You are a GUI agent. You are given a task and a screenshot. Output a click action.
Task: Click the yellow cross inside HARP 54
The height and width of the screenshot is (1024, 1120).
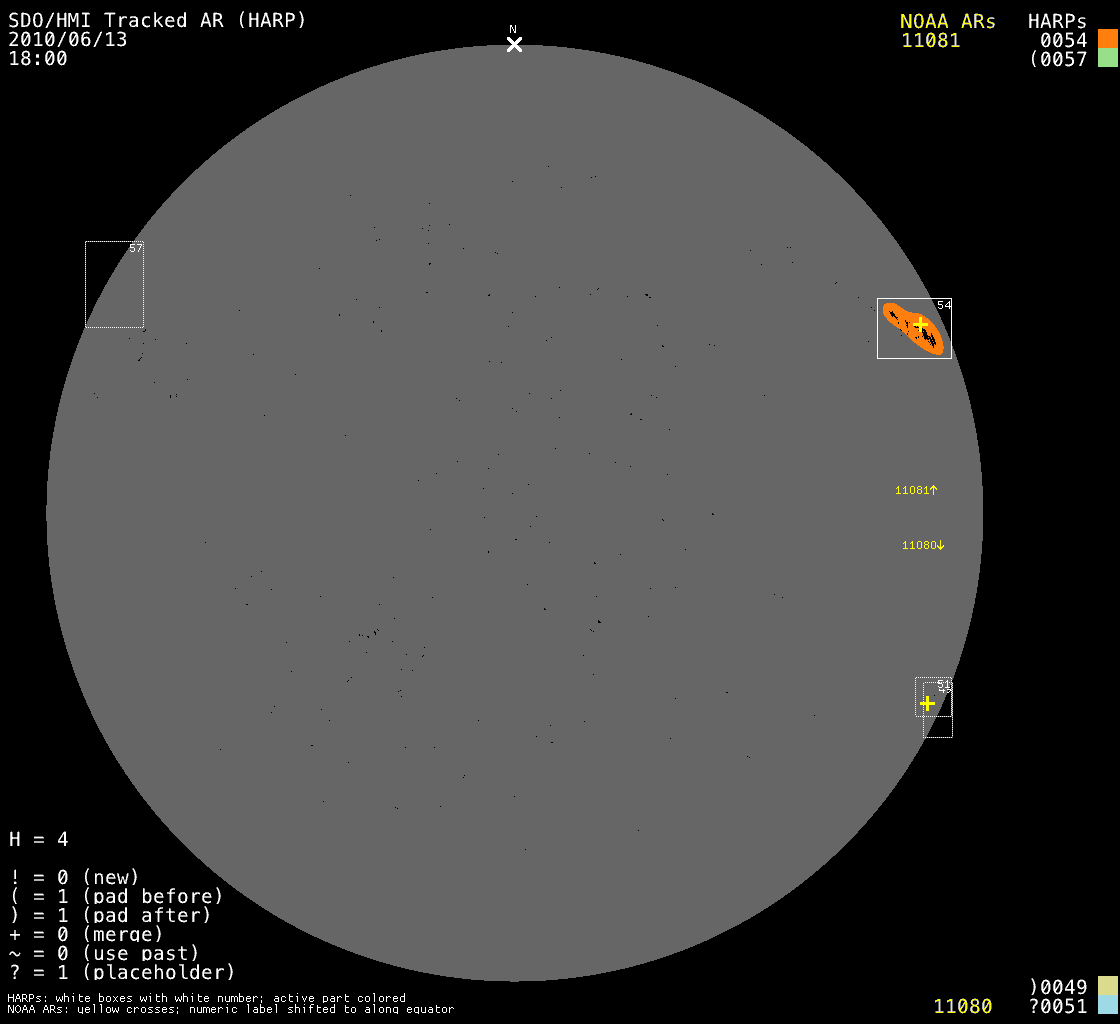[921, 323]
